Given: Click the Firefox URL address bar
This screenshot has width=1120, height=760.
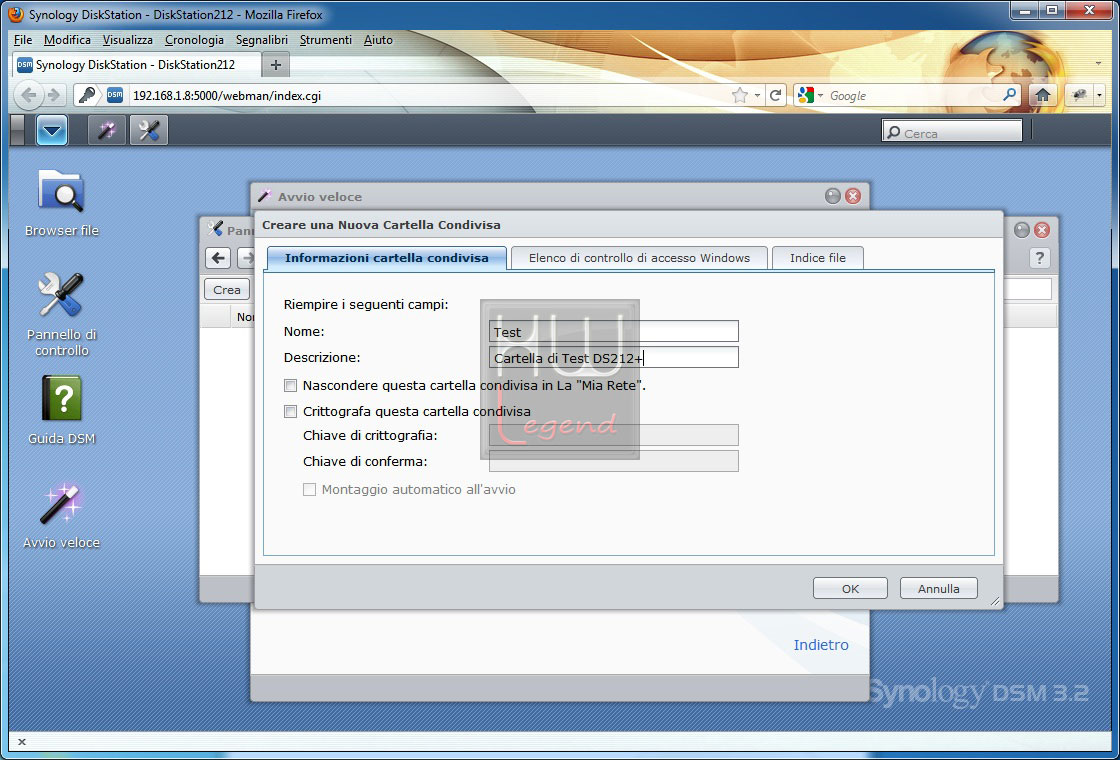Looking at the screenshot, I should point(429,95).
